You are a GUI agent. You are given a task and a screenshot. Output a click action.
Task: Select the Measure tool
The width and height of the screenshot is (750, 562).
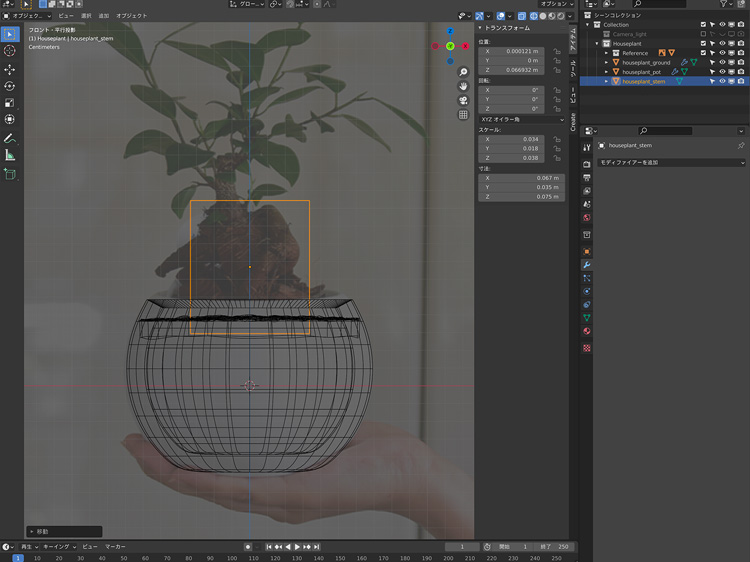[10, 155]
